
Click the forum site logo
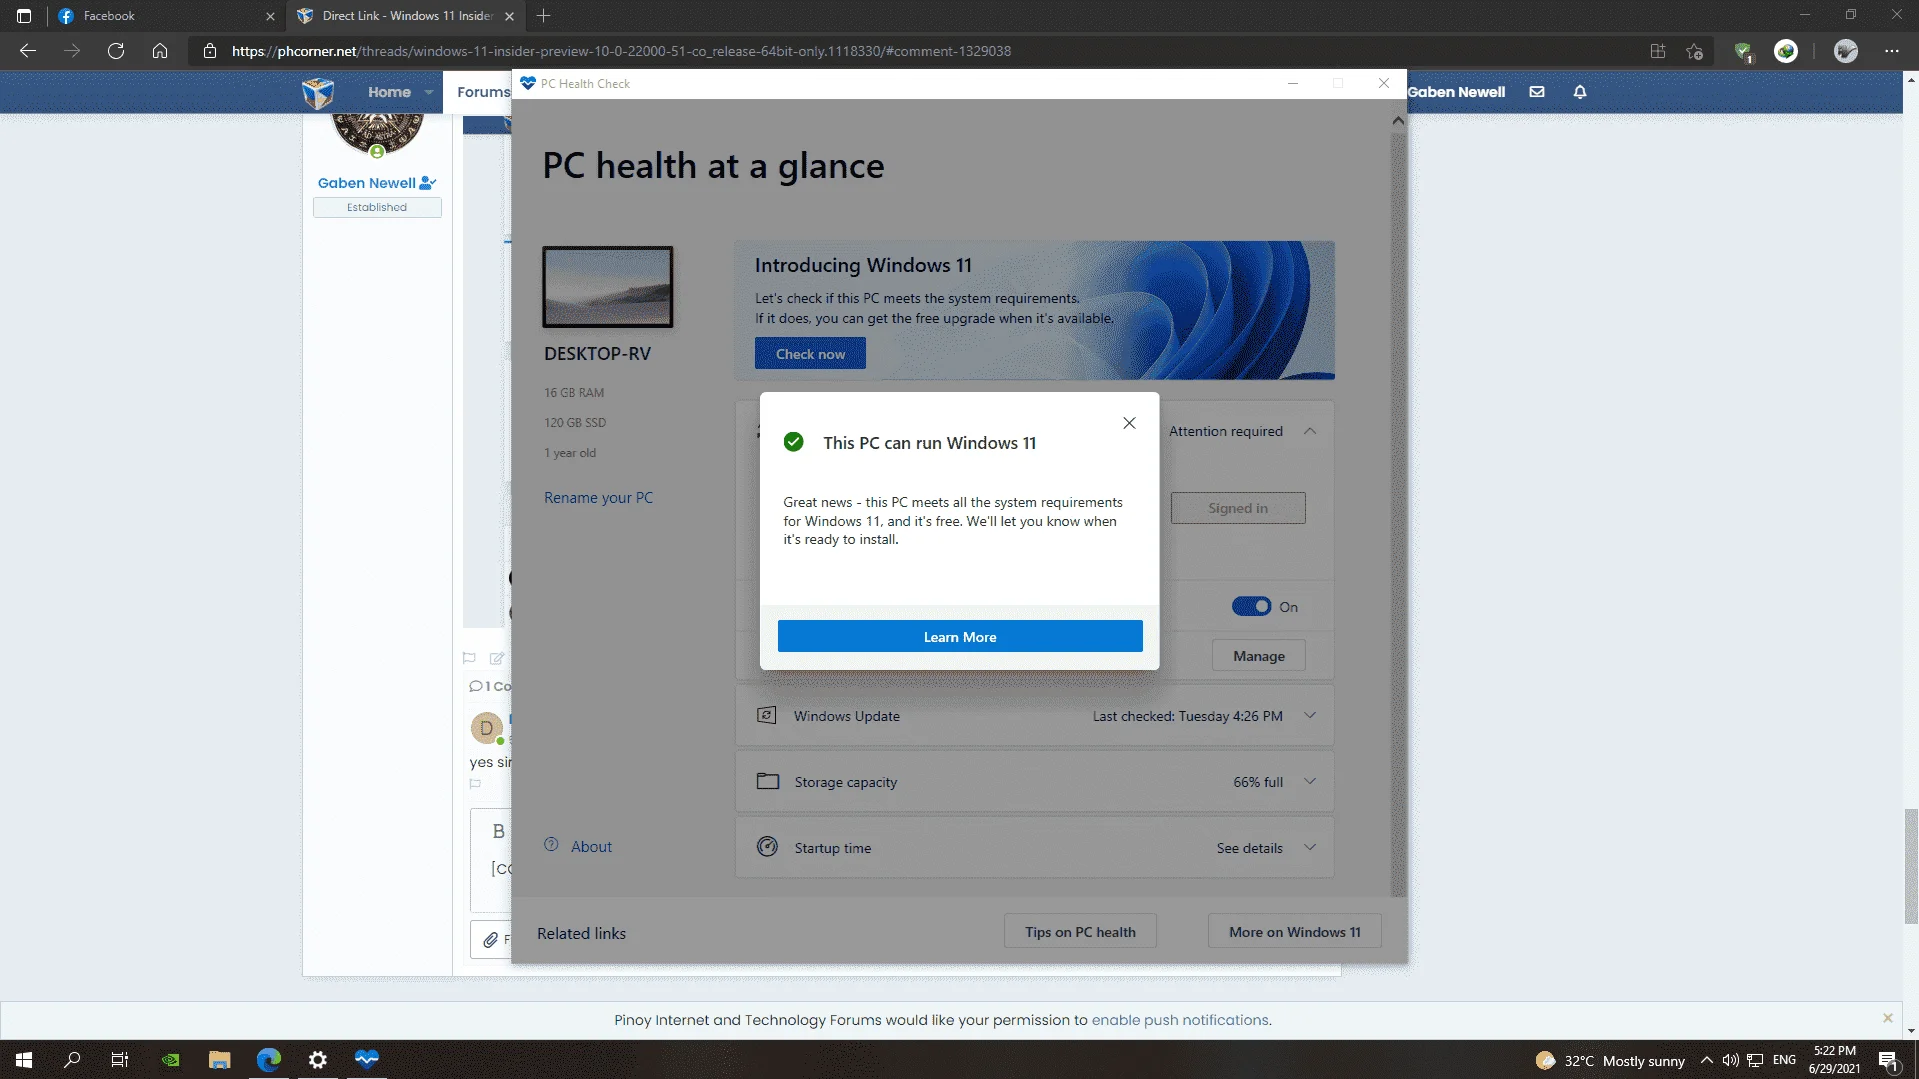coord(318,92)
